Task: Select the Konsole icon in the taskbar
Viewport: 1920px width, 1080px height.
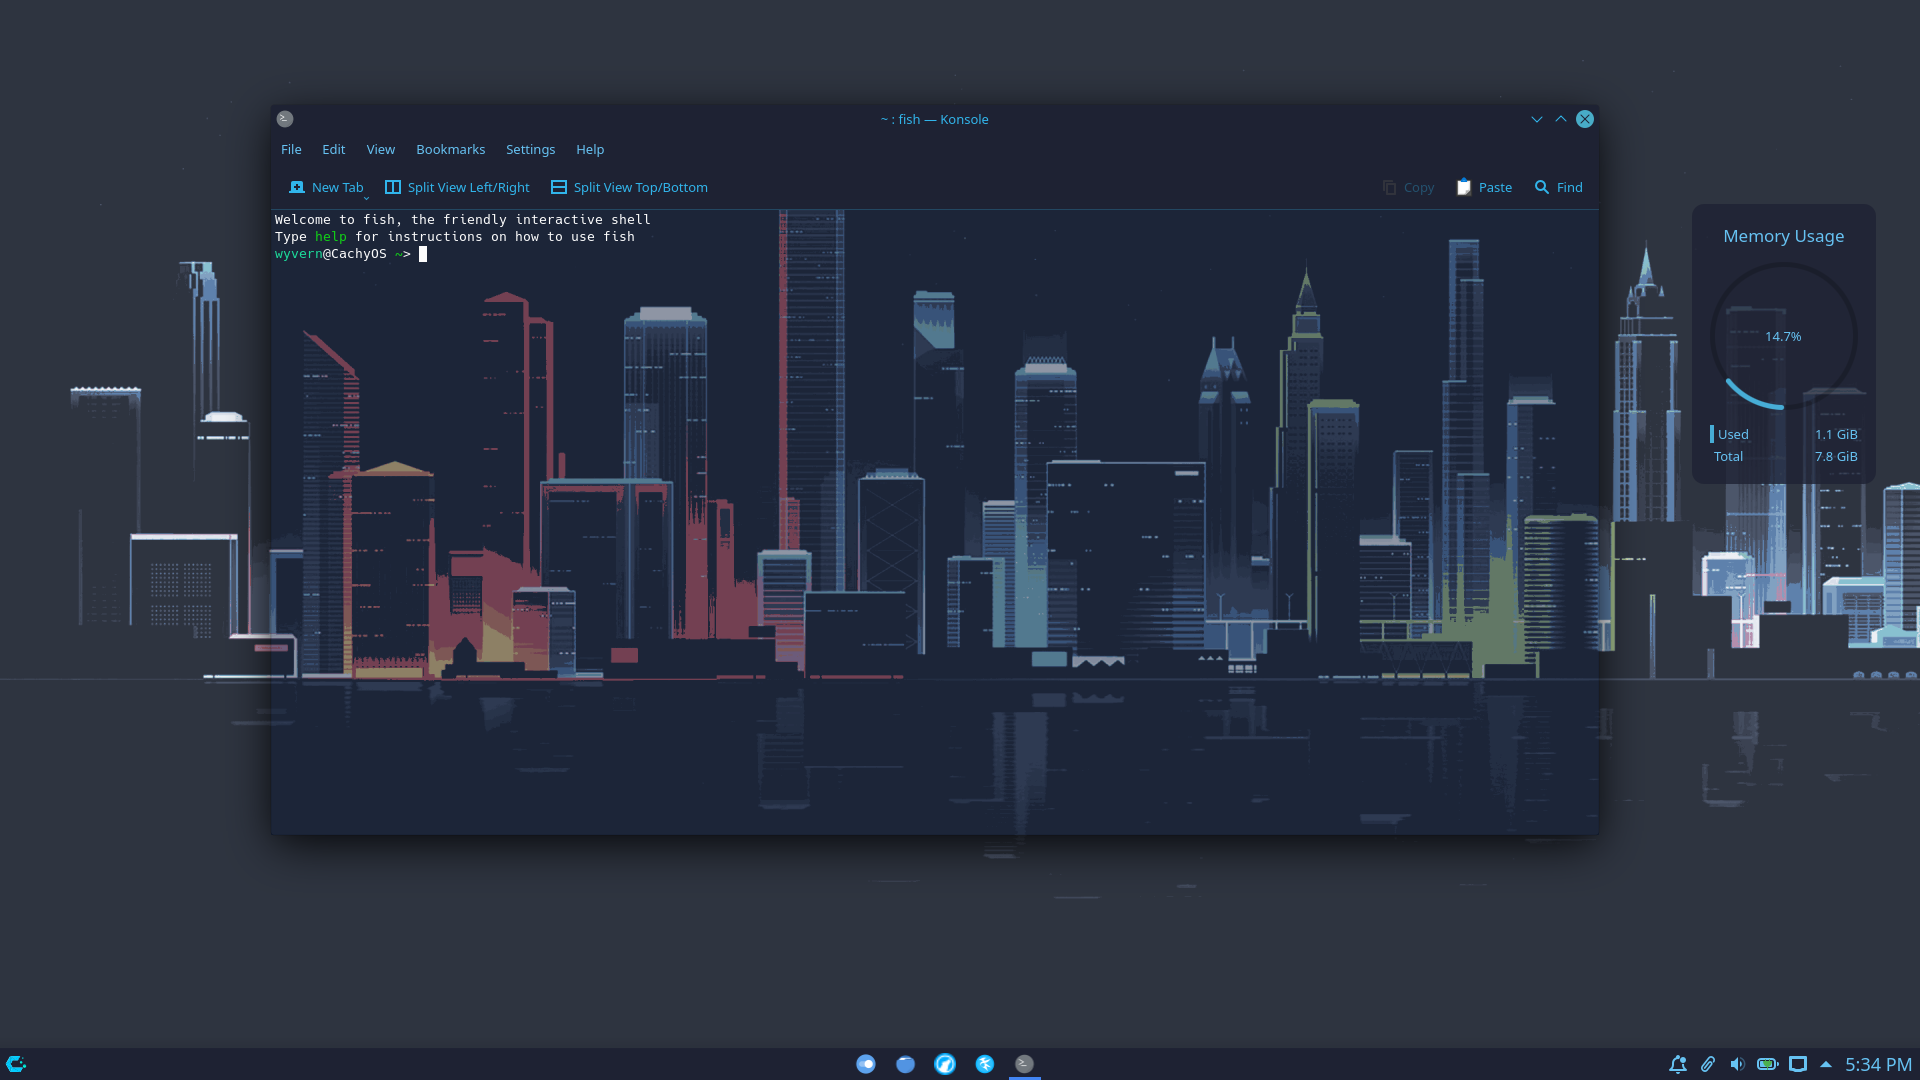Action: (1024, 1063)
